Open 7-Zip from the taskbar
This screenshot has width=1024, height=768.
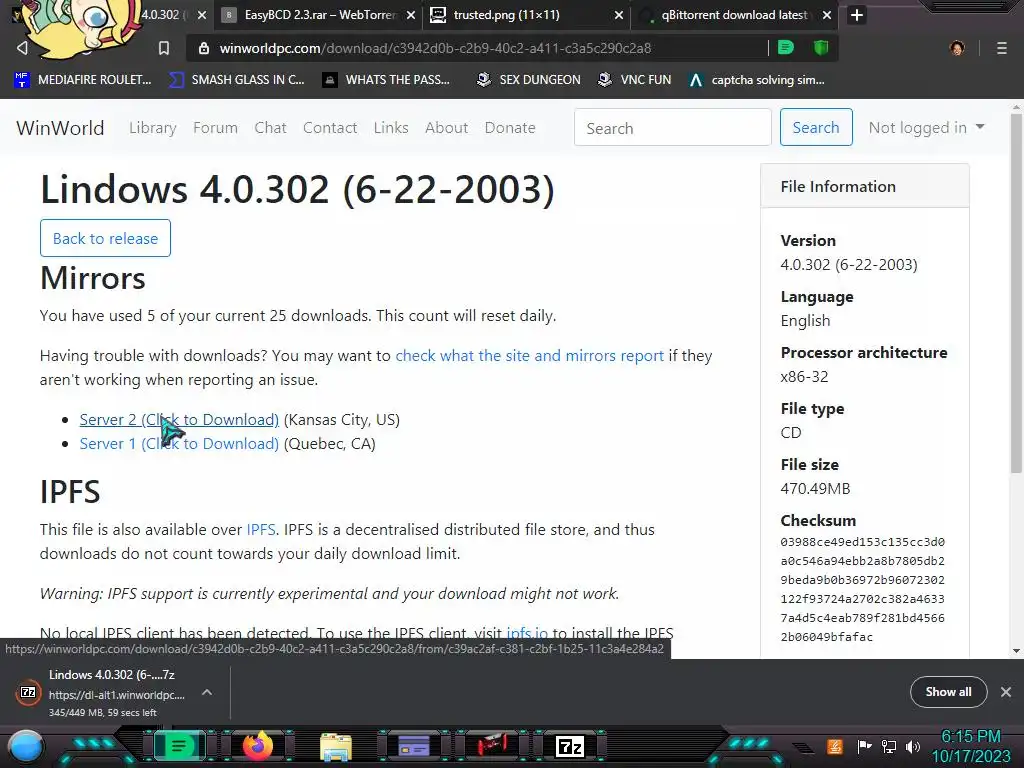coord(569,746)
